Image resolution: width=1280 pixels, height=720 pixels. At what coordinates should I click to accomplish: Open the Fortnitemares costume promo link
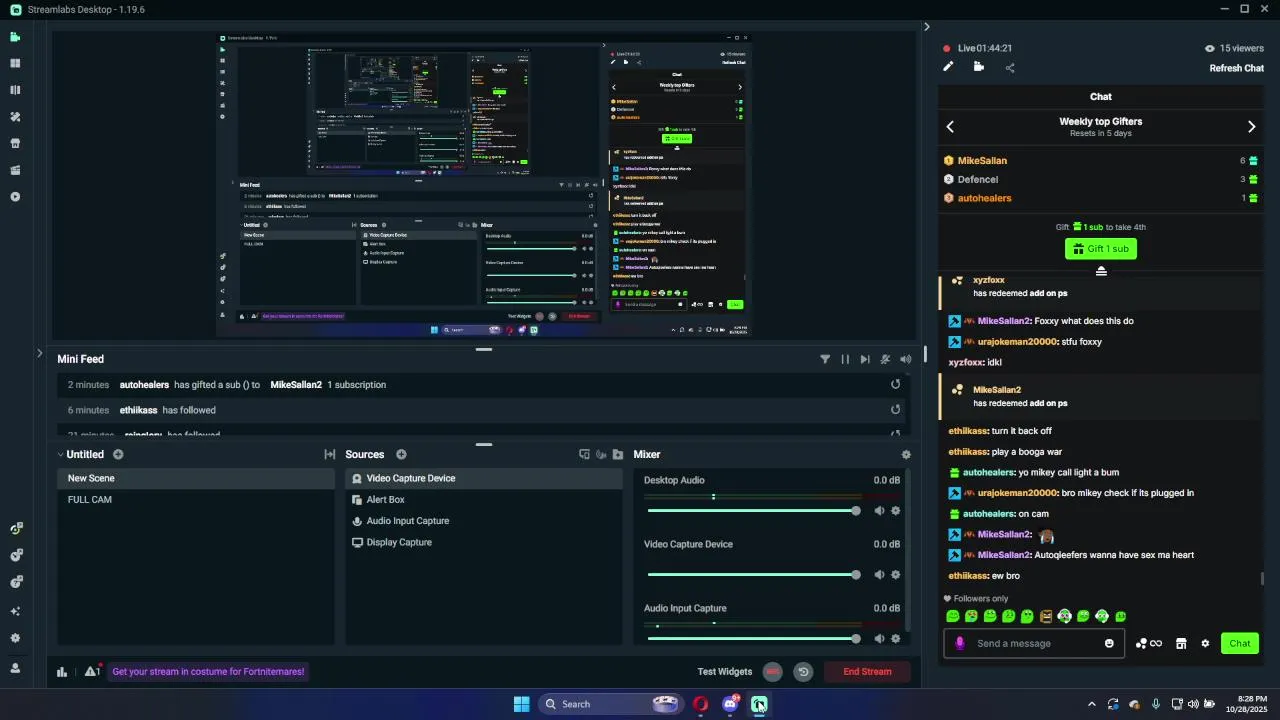[x=208, y=672]
